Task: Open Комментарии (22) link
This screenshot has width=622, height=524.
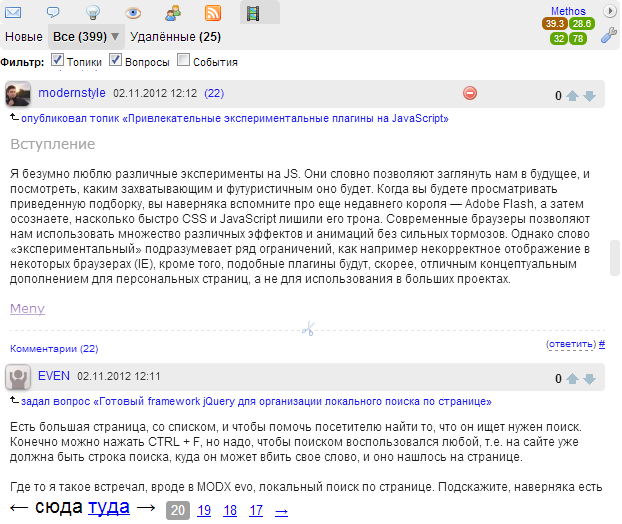Action: 54,349
